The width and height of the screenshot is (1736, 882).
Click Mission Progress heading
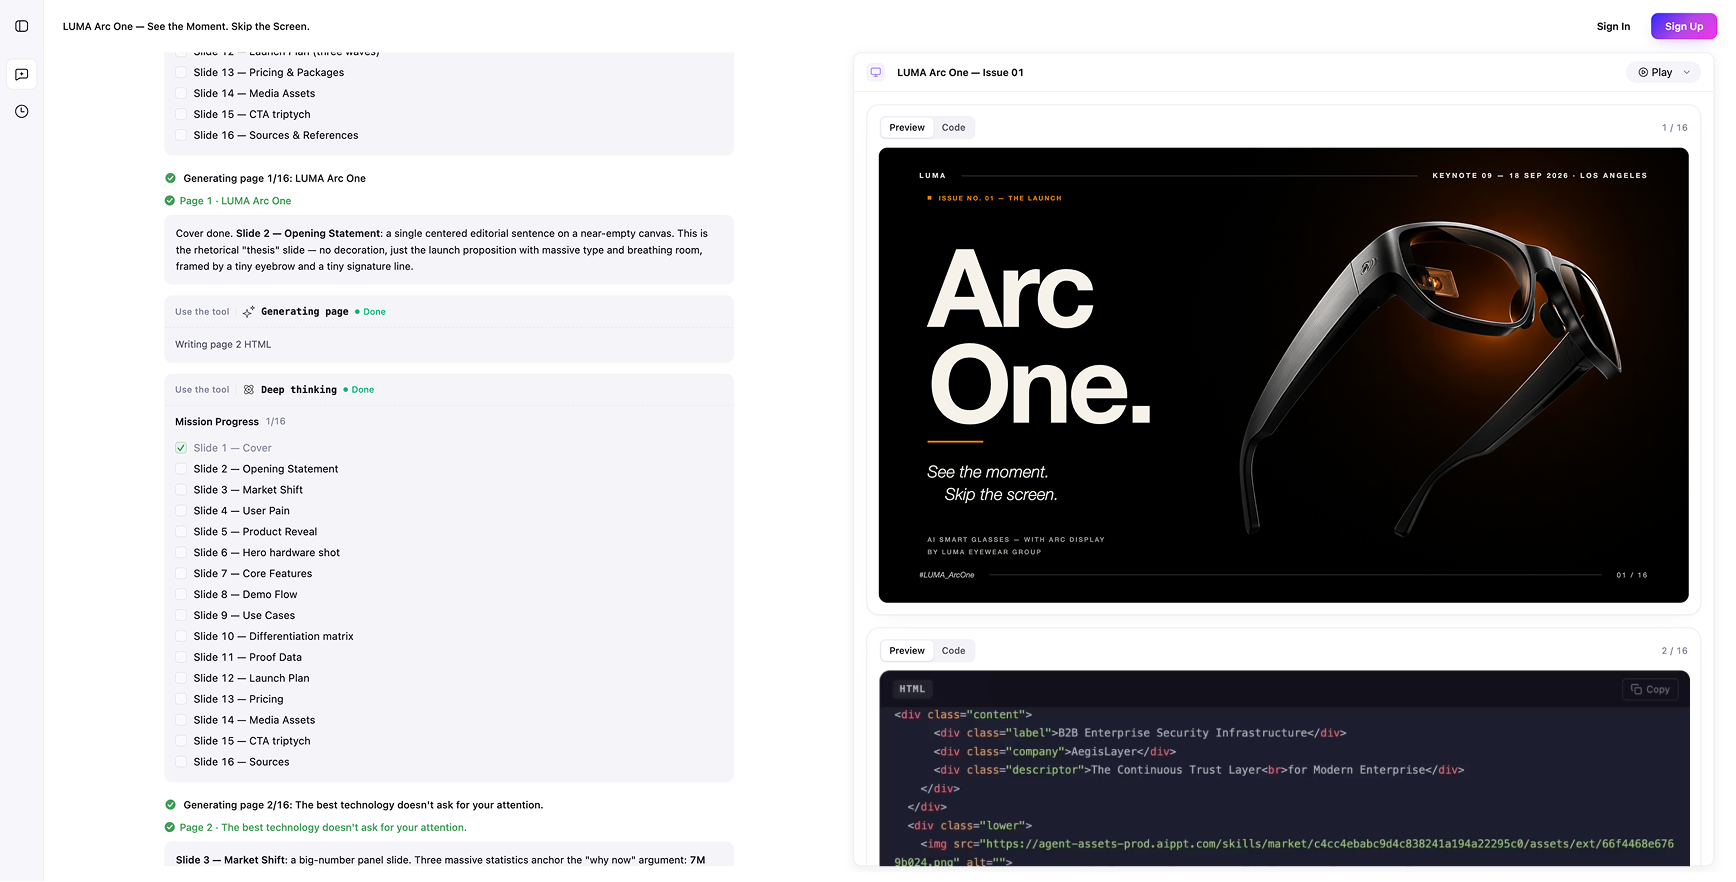tap(217, 422)
